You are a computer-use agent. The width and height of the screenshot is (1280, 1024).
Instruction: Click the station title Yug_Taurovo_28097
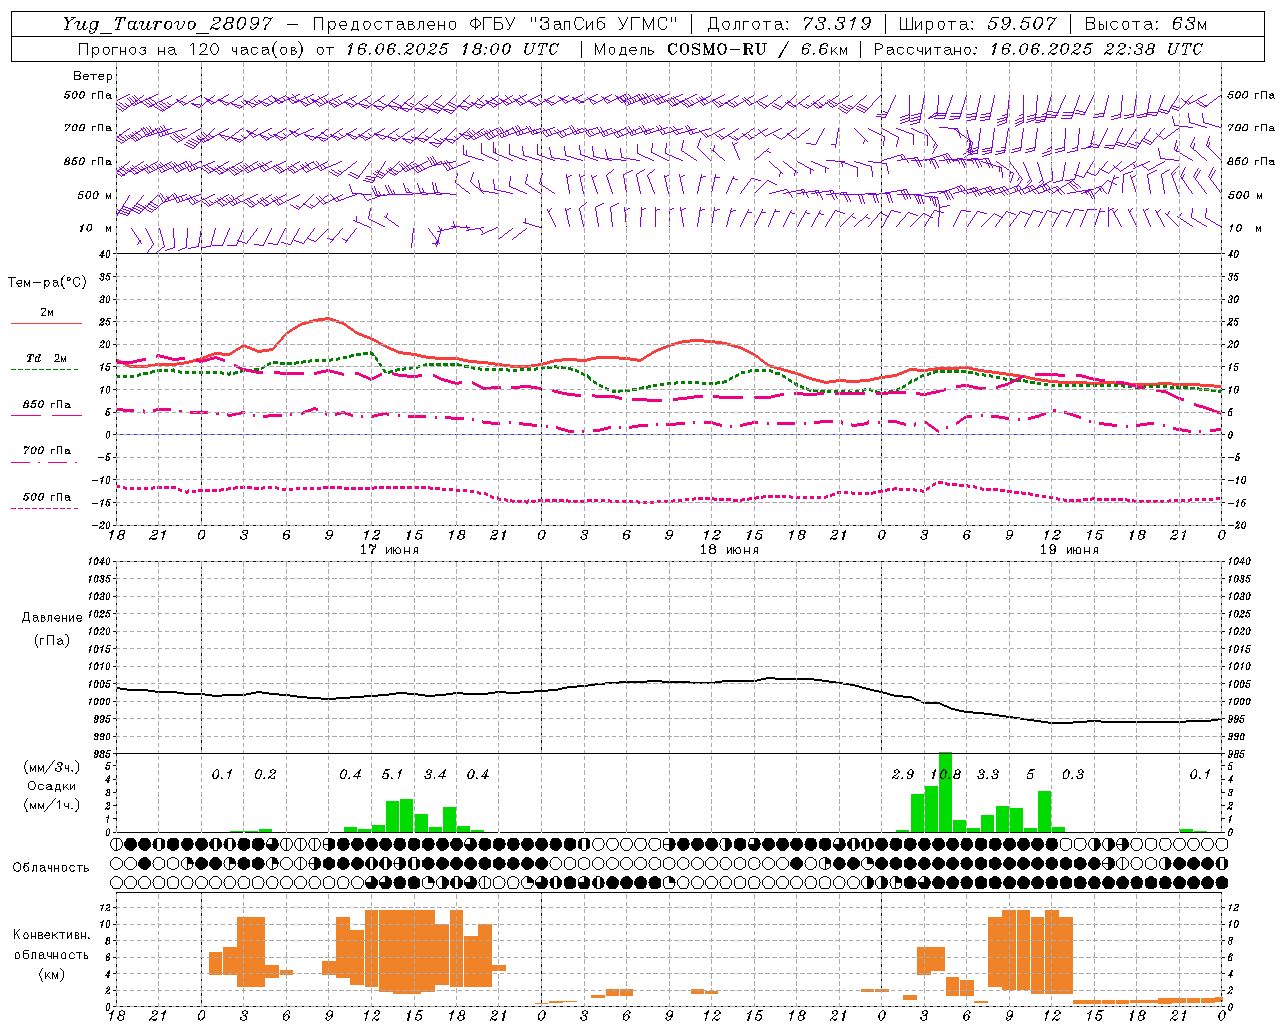pos(168,24)
